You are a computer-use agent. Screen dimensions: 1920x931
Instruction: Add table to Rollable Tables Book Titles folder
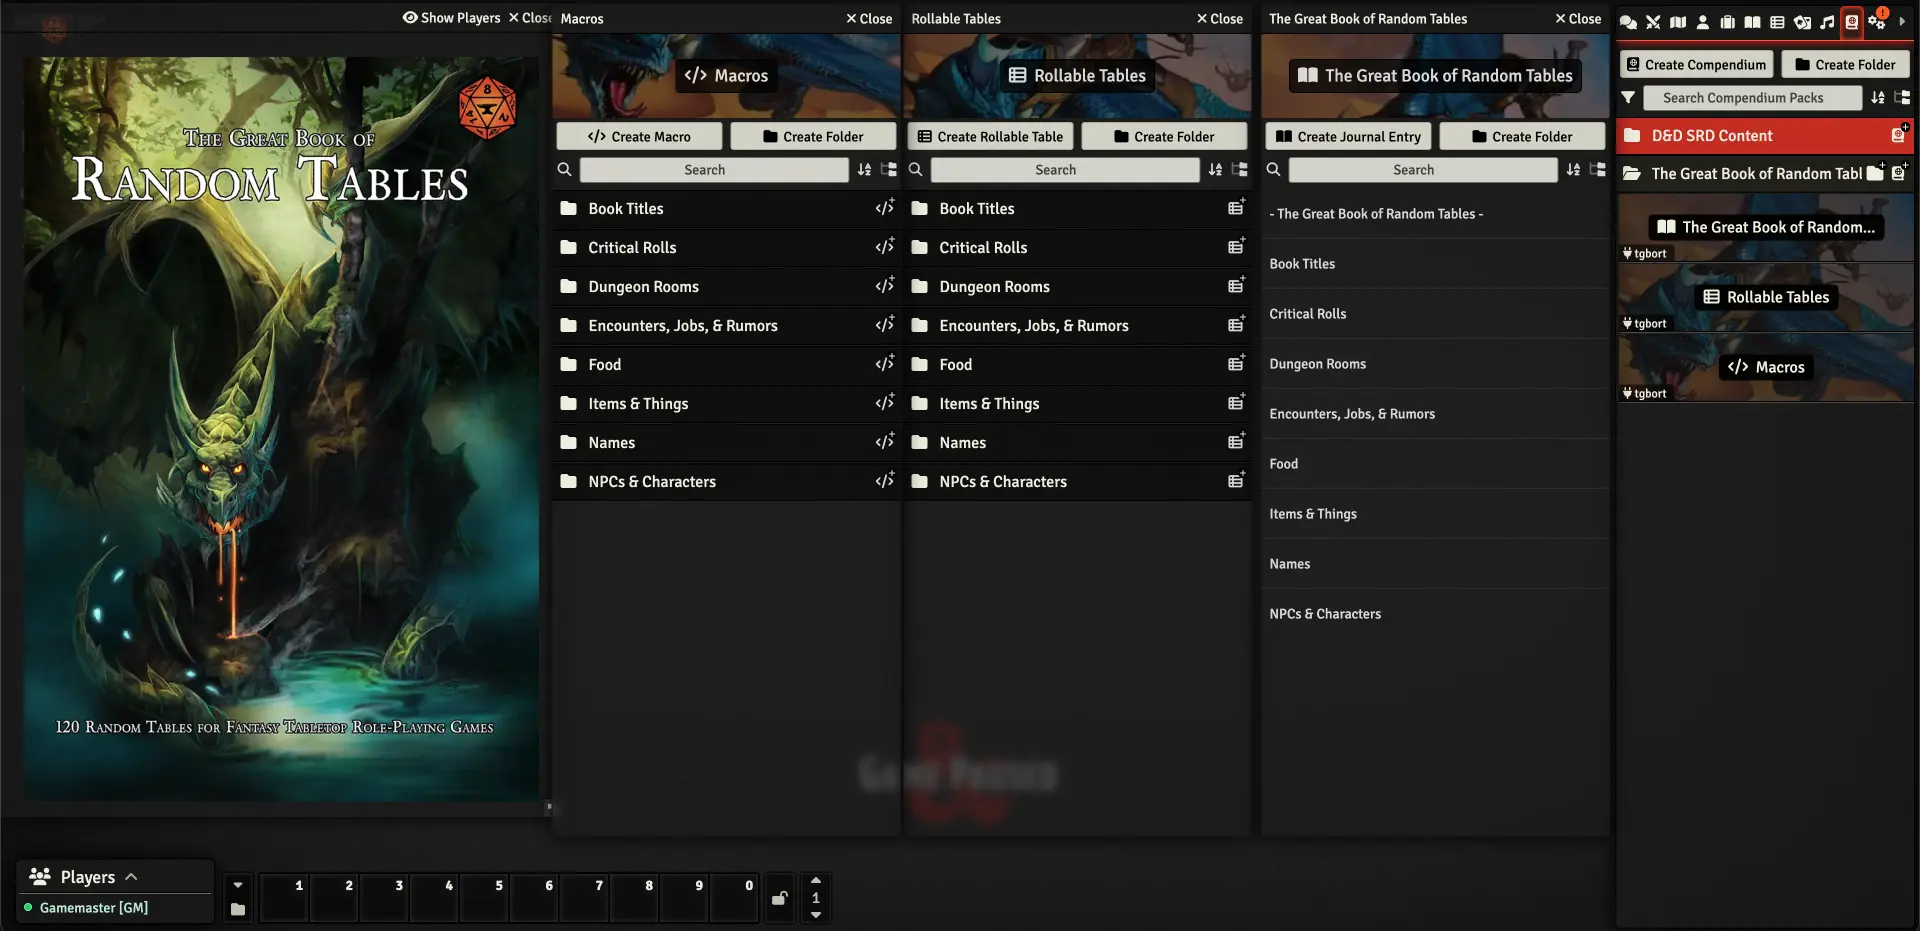point(1236,207)
